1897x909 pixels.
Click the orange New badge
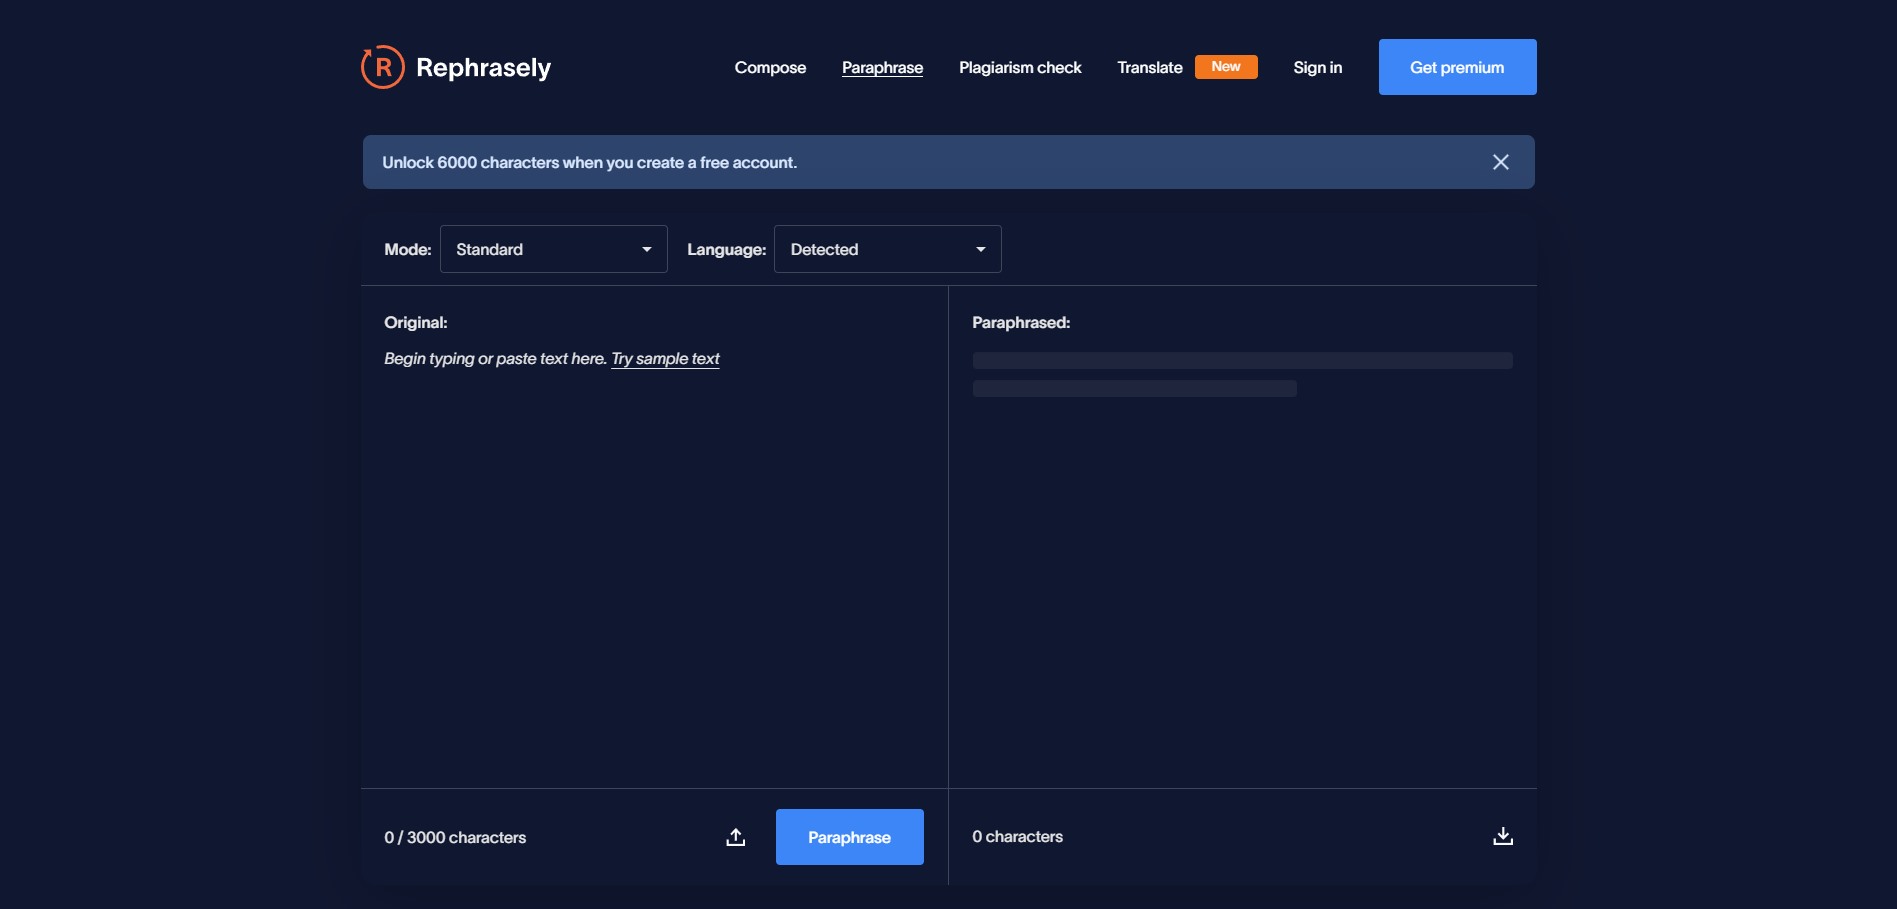(1226, 66)
